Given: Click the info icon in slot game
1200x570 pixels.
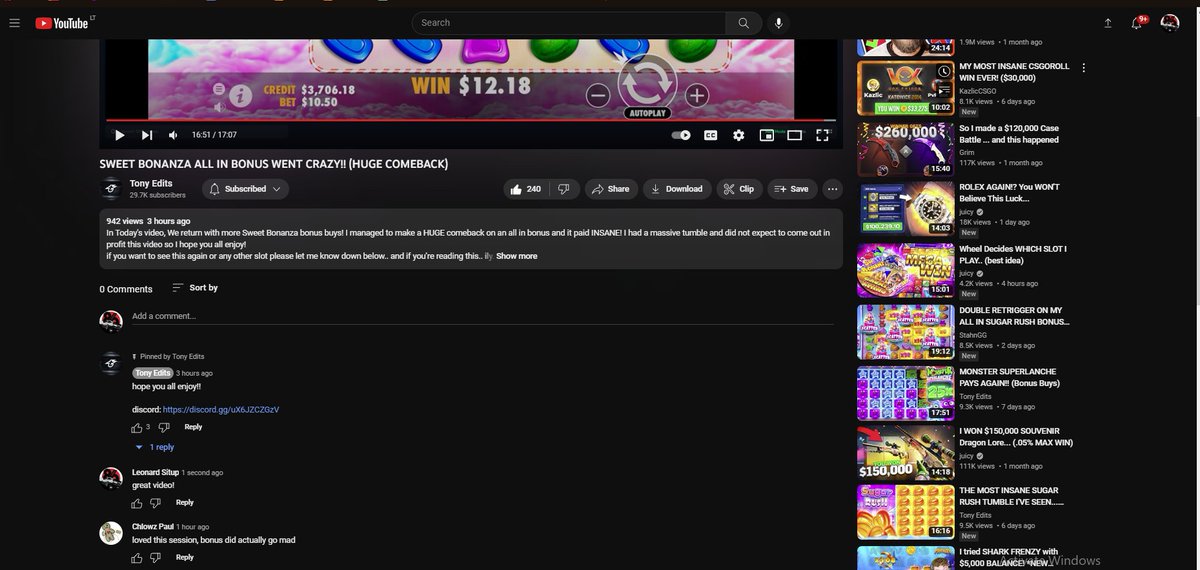Looking at the screenshot, I should (240, 96).
